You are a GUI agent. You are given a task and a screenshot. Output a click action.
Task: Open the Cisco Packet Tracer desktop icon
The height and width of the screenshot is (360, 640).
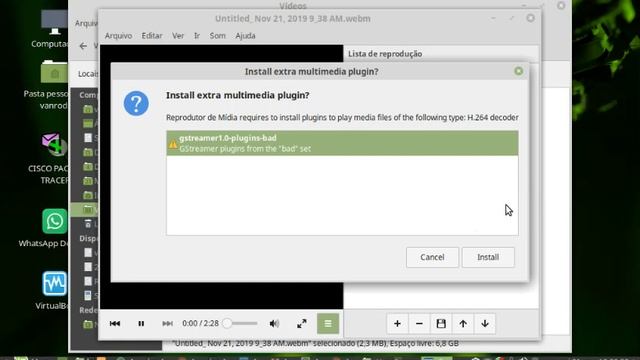click(54, 145)
